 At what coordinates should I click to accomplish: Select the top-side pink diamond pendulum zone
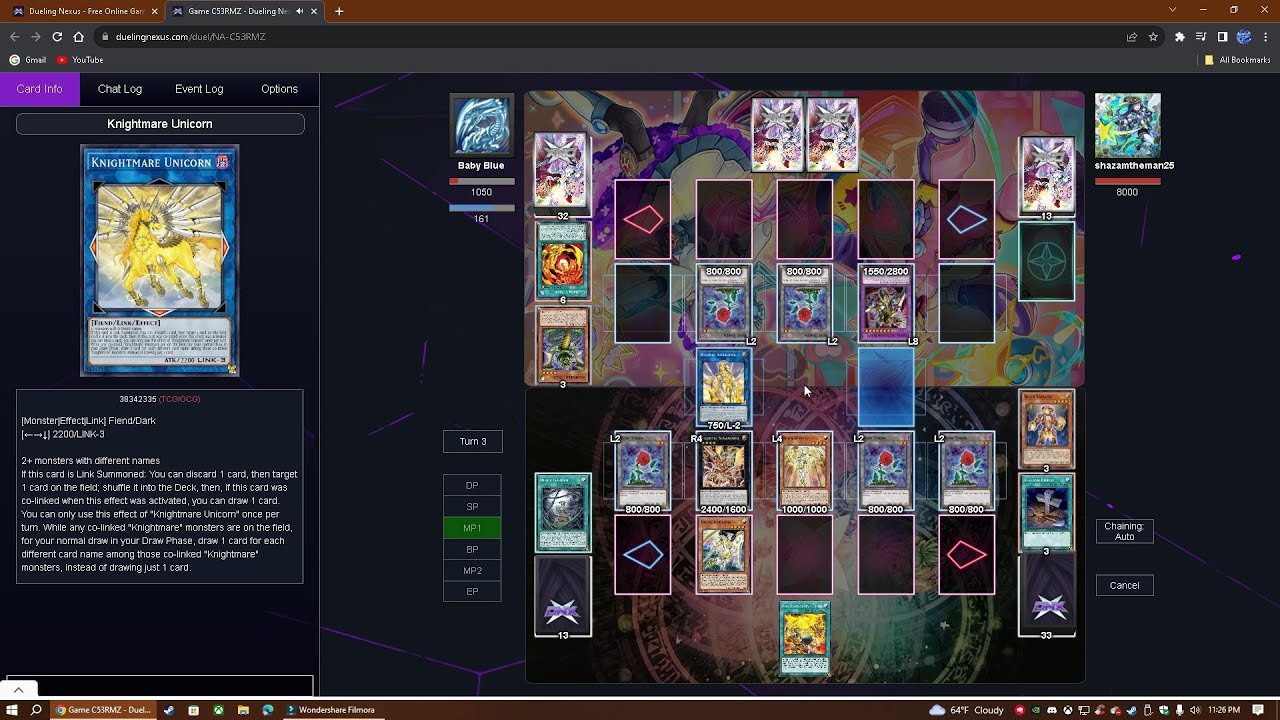643,220
